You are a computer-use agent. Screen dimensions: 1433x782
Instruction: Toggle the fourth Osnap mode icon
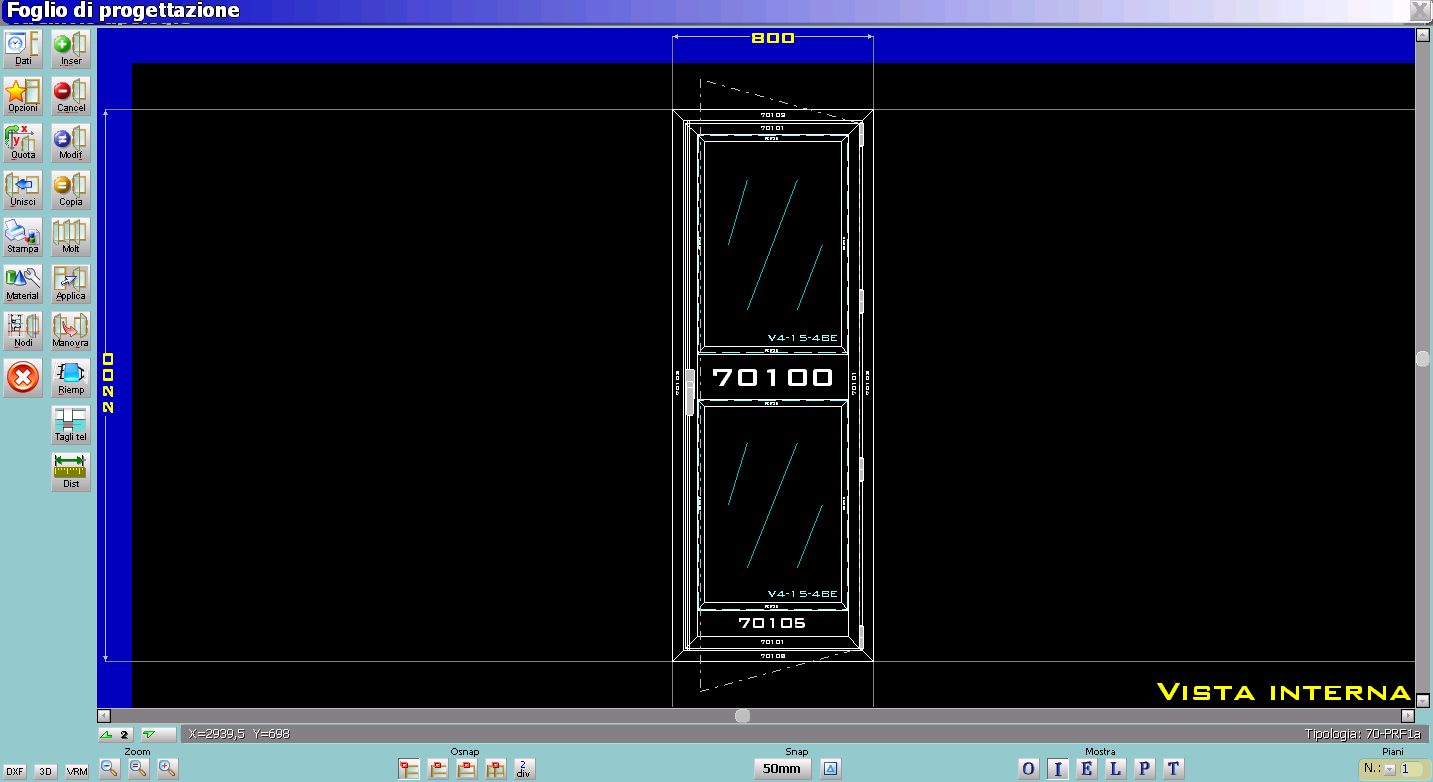pyautogui.click(x=495, y=769)
